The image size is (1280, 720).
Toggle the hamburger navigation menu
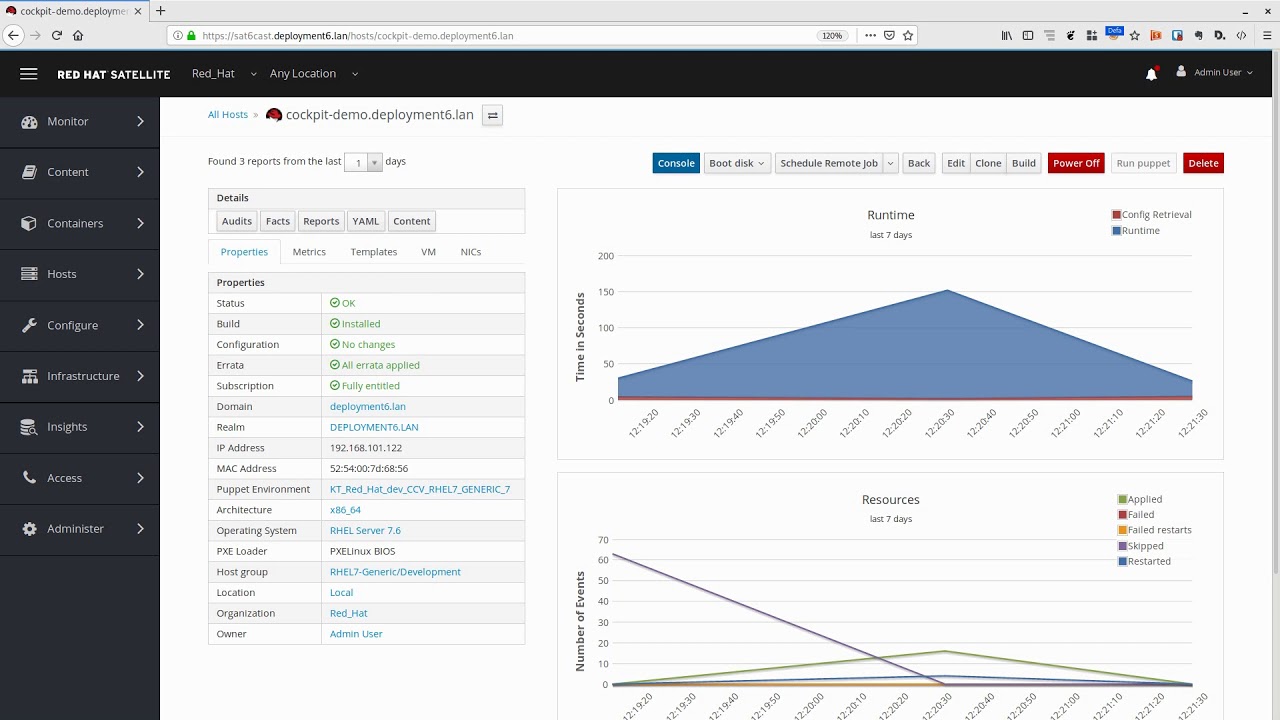click(28, 74)
